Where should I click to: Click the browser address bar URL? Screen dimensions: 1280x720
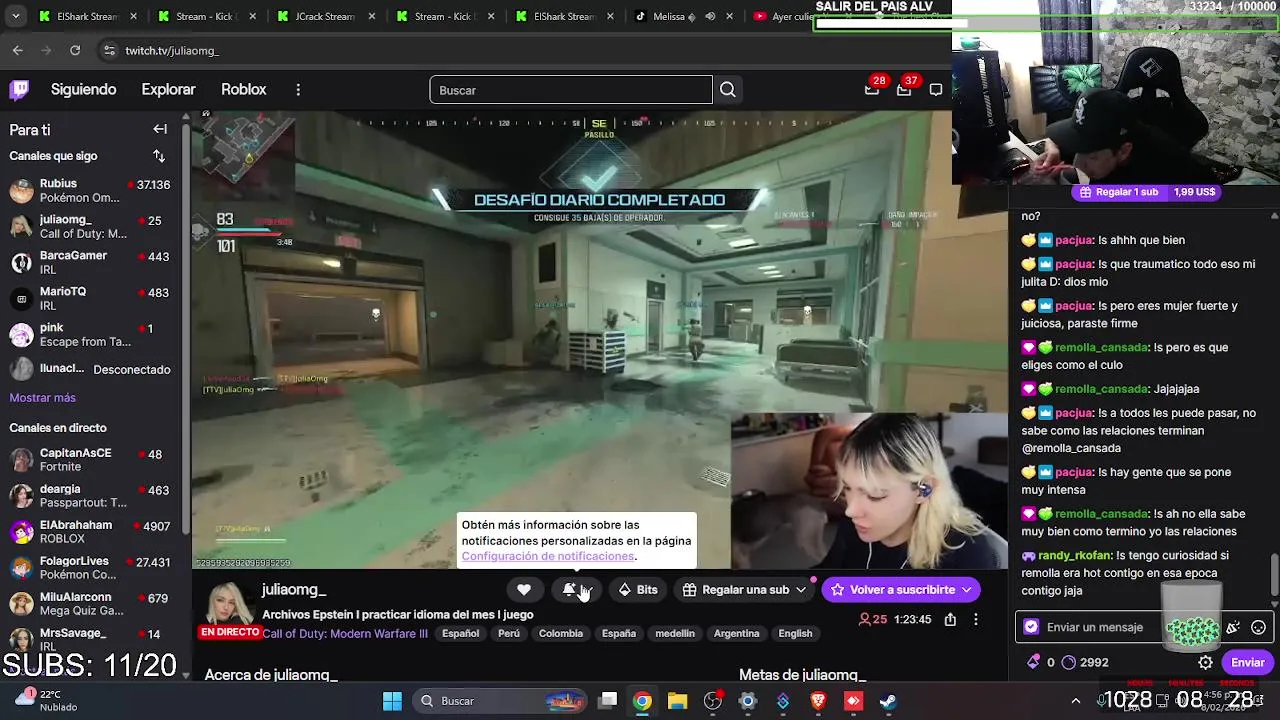pos(172,50)
